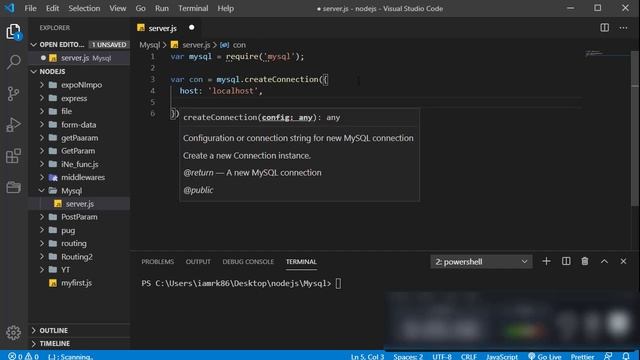
Task: Select the Terminal panel tab
Action: coord(301,262)
